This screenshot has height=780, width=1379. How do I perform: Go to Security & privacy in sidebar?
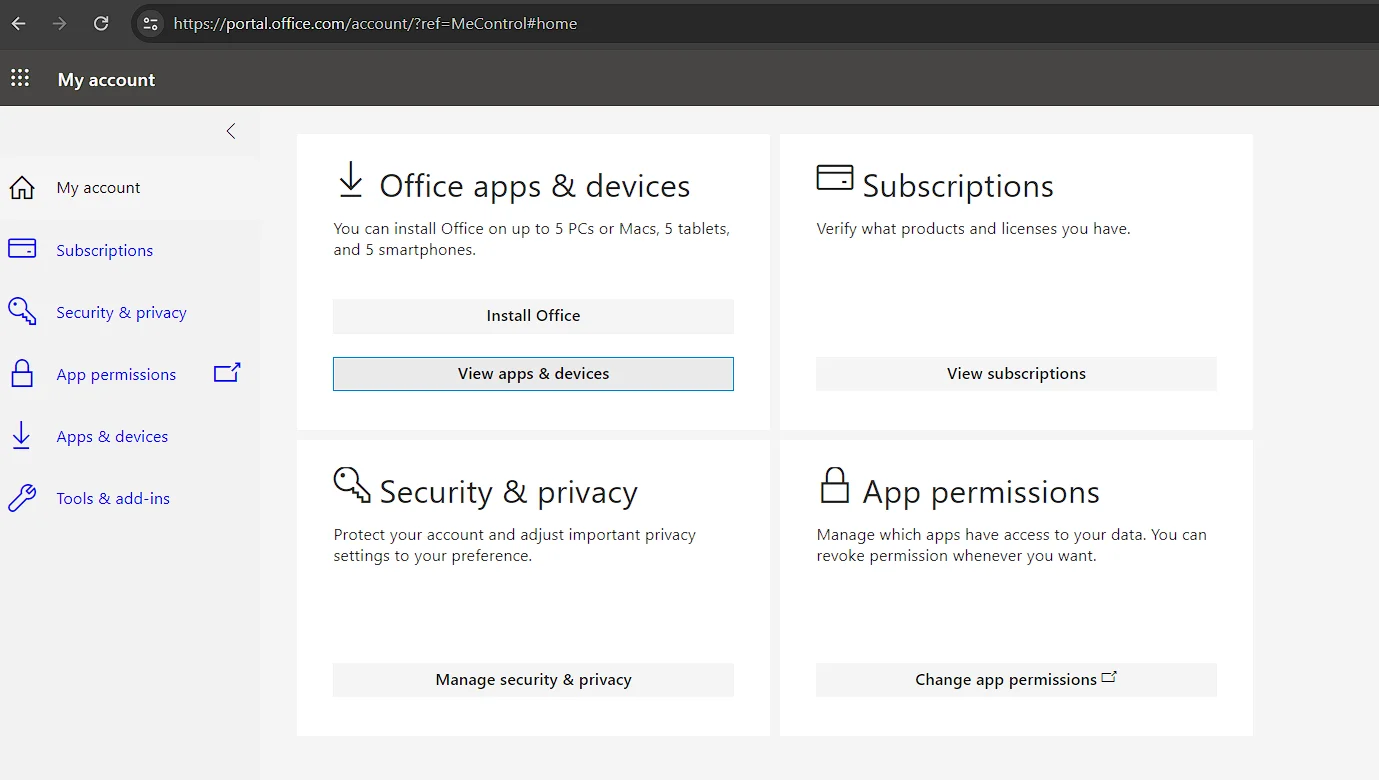pyautogui.click(x=121, y=313)
